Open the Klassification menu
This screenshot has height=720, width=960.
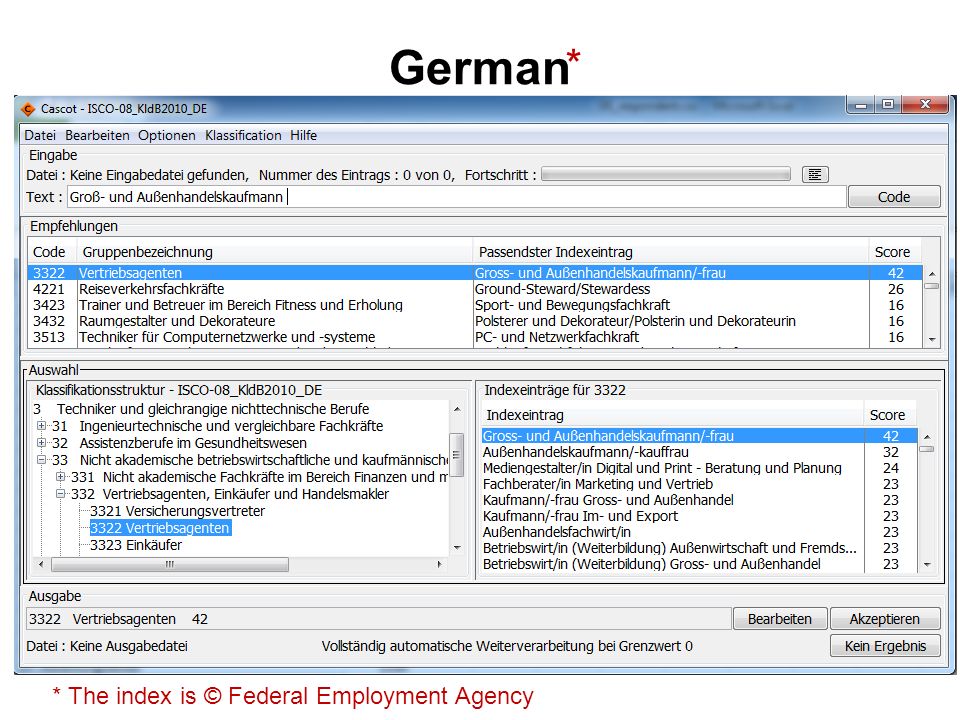click(243, 135)
